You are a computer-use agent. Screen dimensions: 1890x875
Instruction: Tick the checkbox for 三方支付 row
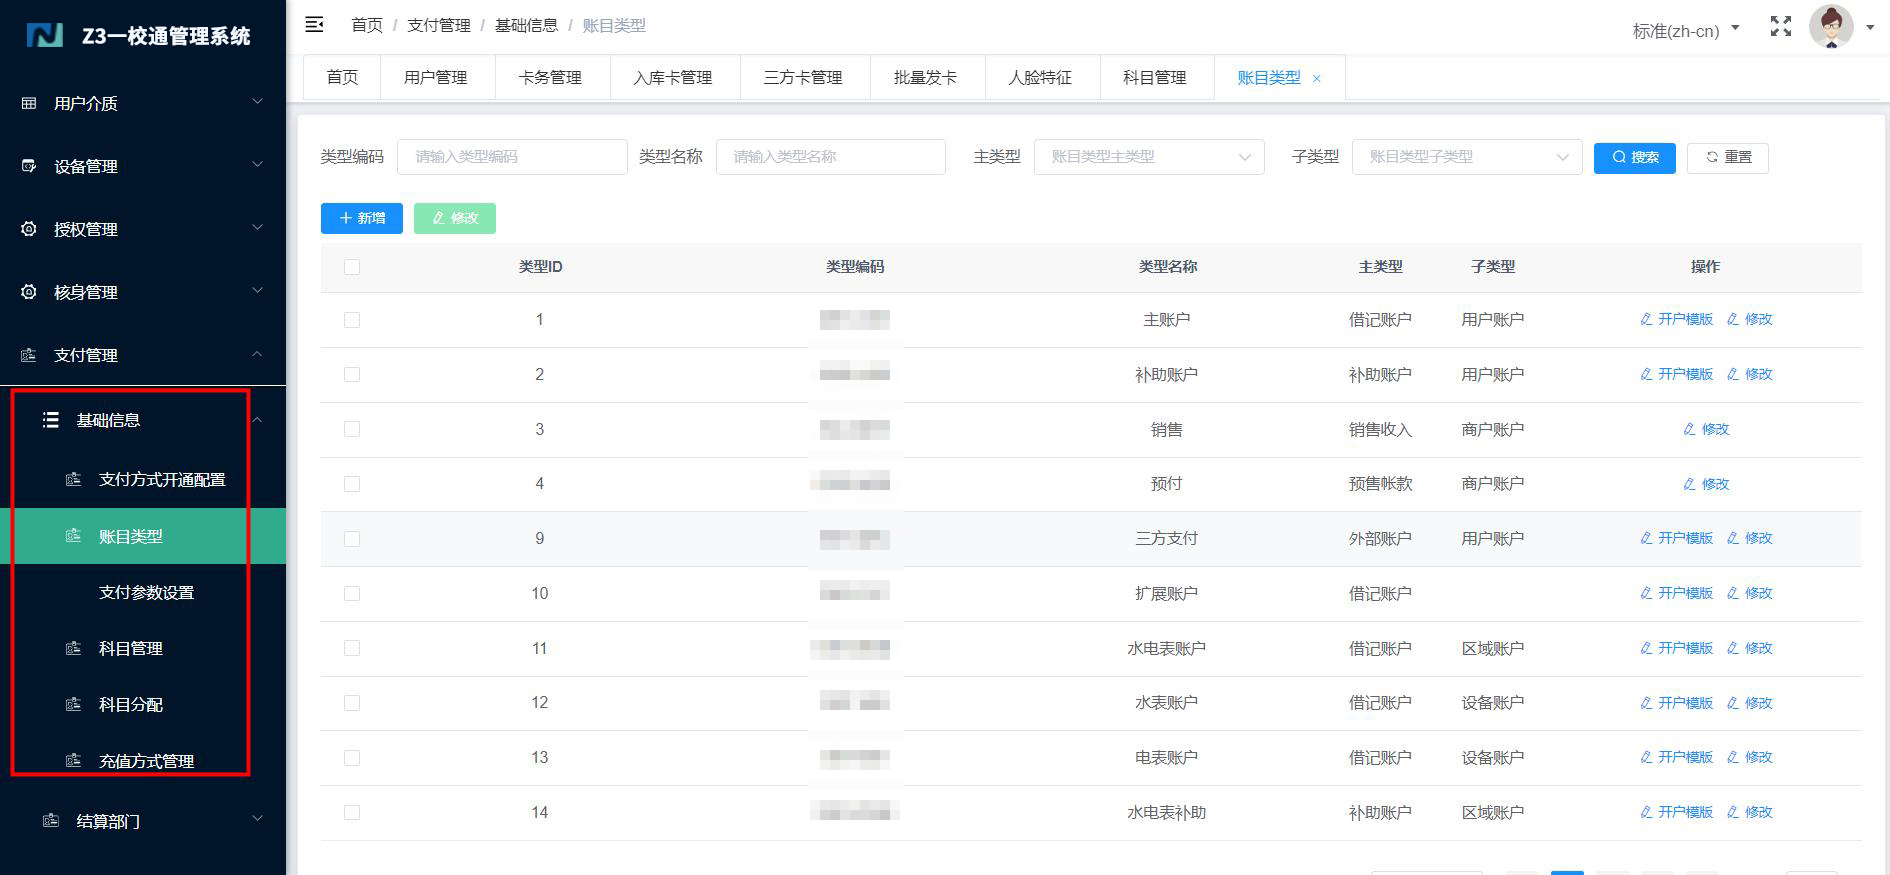(351, 539)
